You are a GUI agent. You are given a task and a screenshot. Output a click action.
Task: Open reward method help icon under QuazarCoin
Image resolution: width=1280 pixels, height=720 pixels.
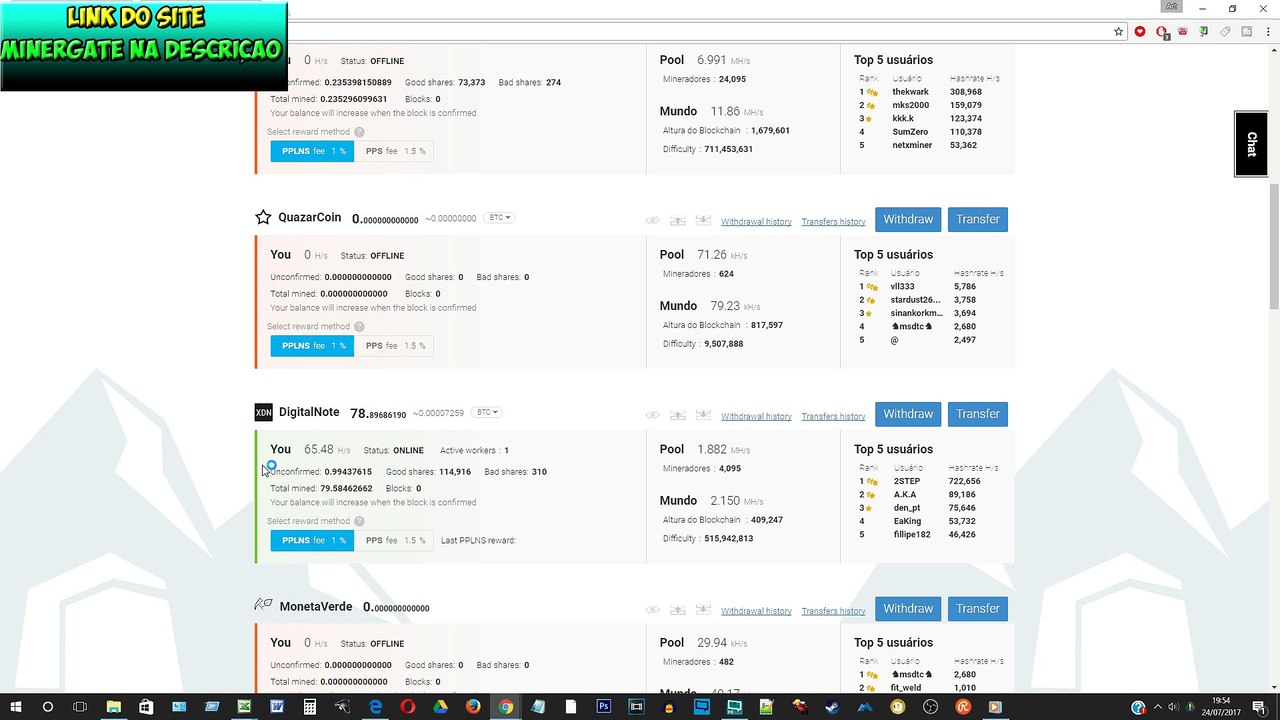point(359,326)
